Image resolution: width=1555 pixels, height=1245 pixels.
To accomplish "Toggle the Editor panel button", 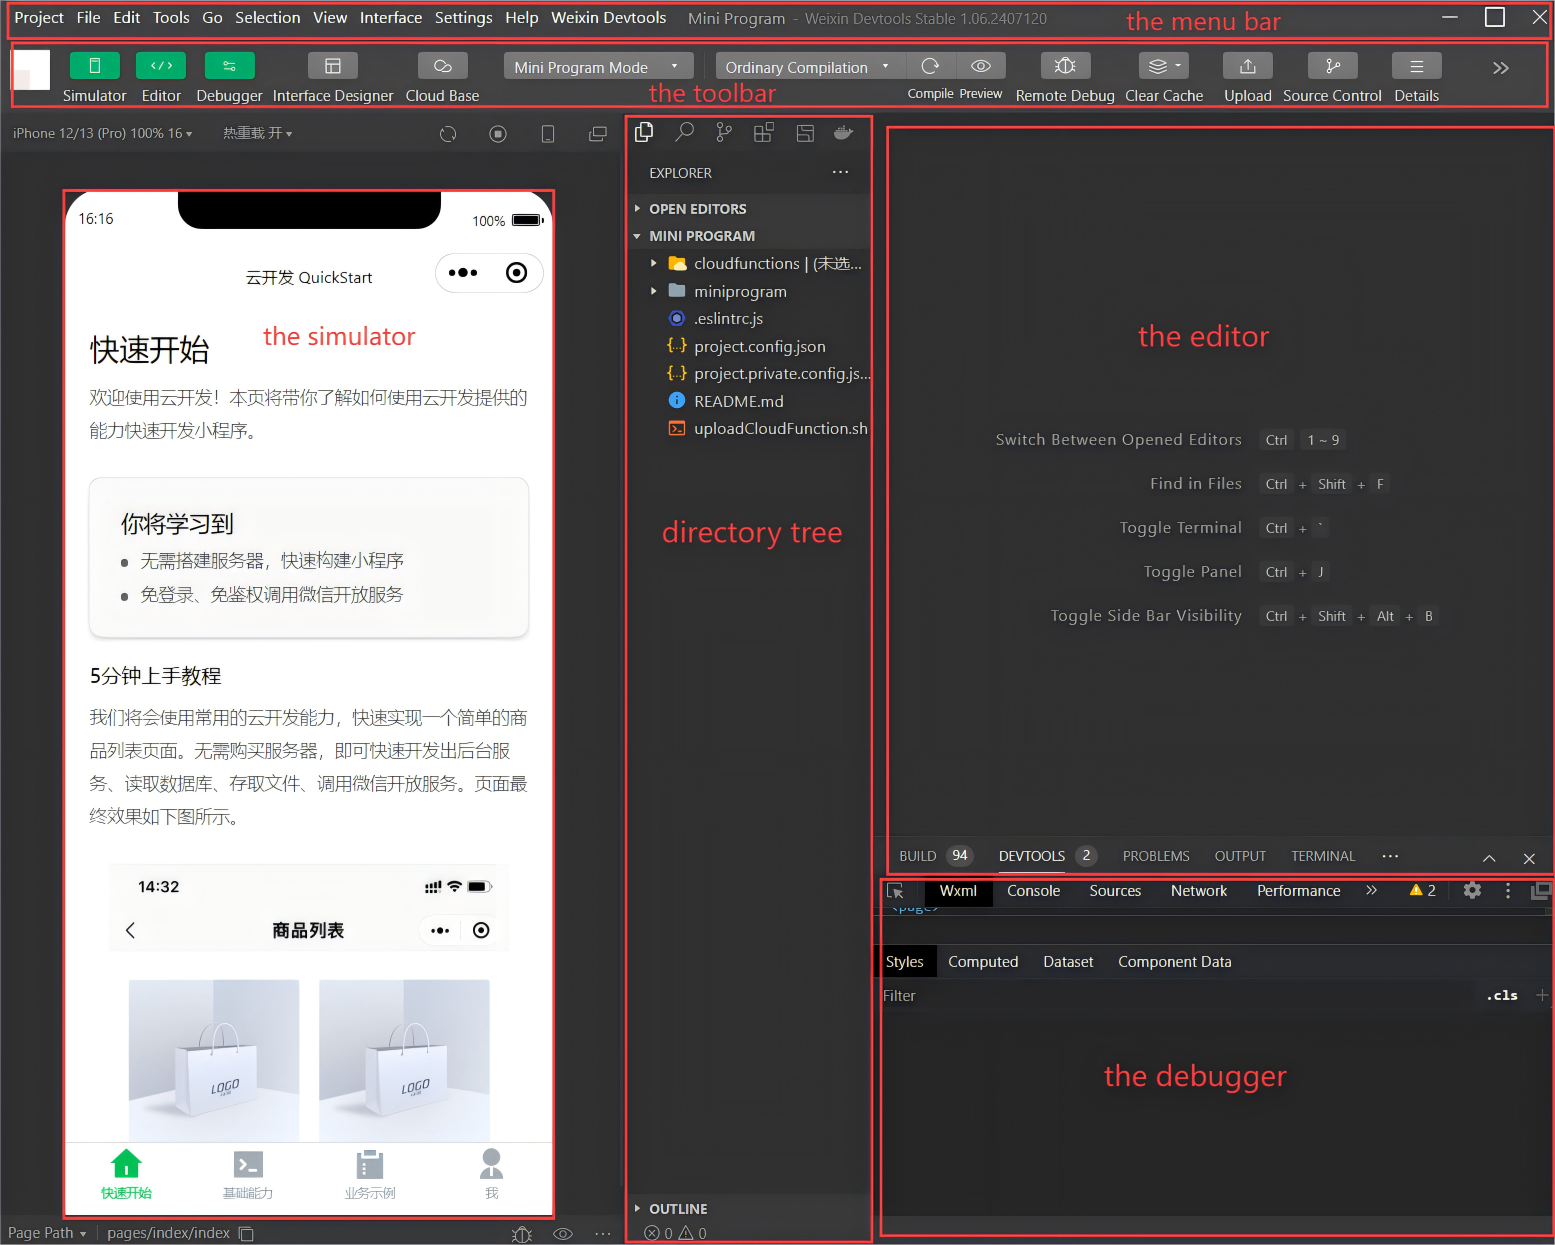I will click(161, 66).
